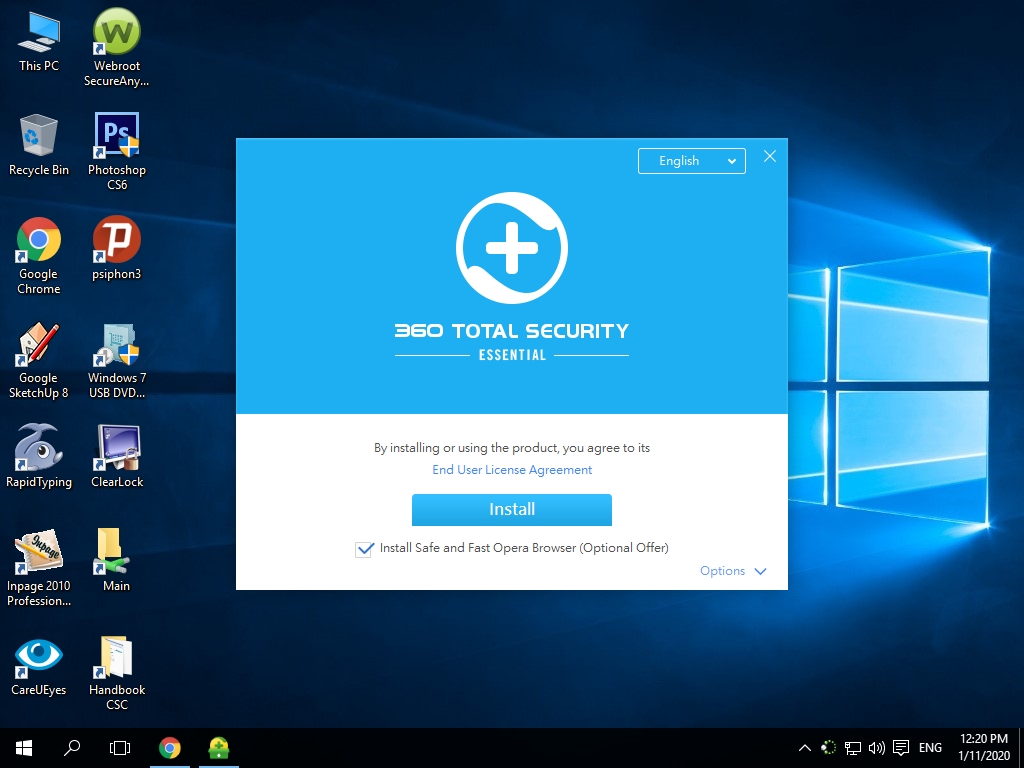Select Google Chrome desktop shortcut
The width and height of the screenshot is (1024, 768).
click(x=39, y=255)
